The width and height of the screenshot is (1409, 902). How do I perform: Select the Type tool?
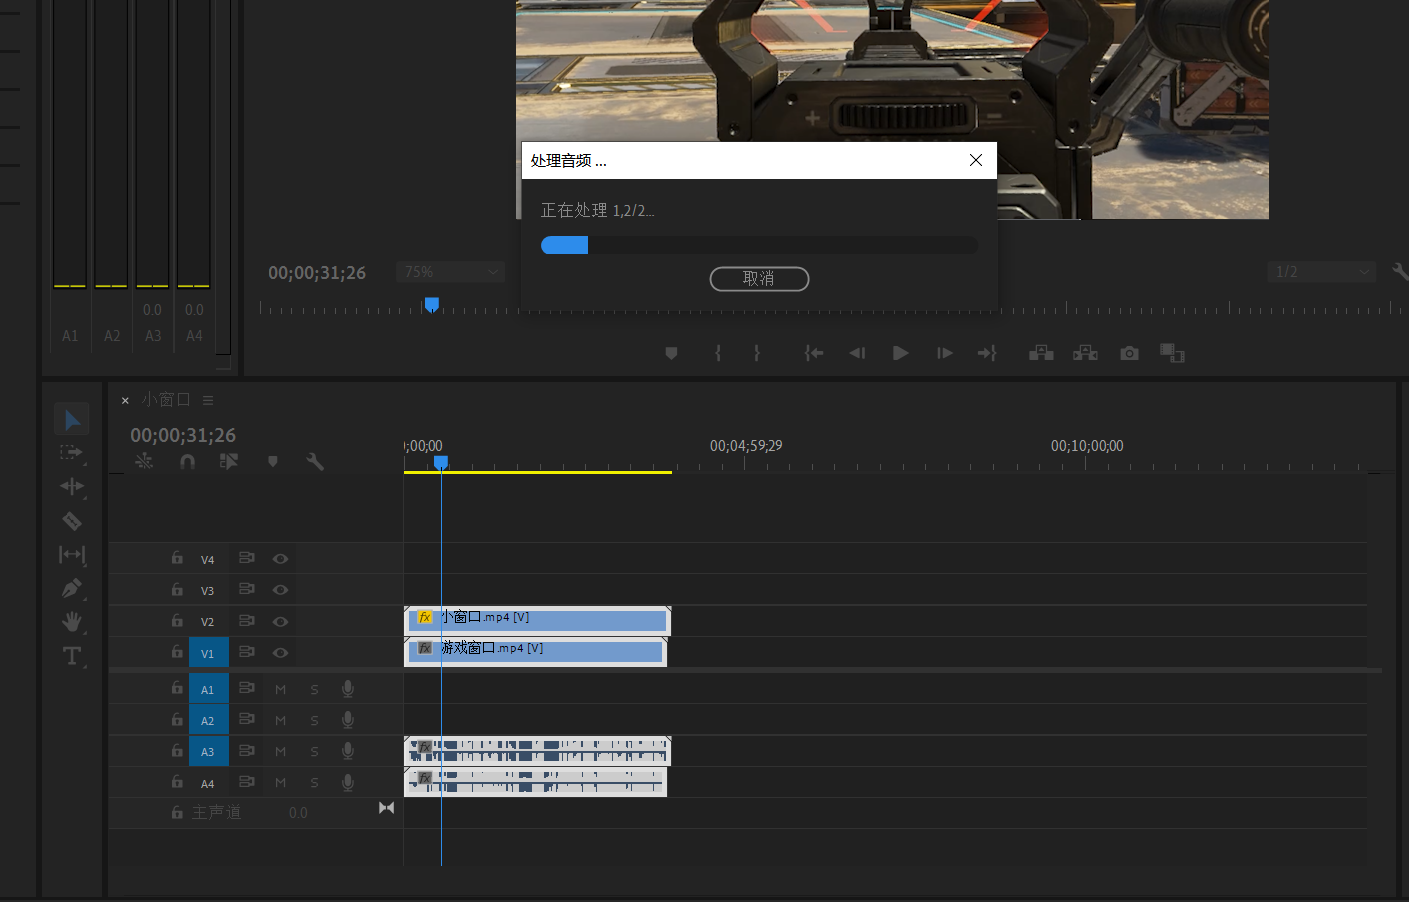coord(72,656)
